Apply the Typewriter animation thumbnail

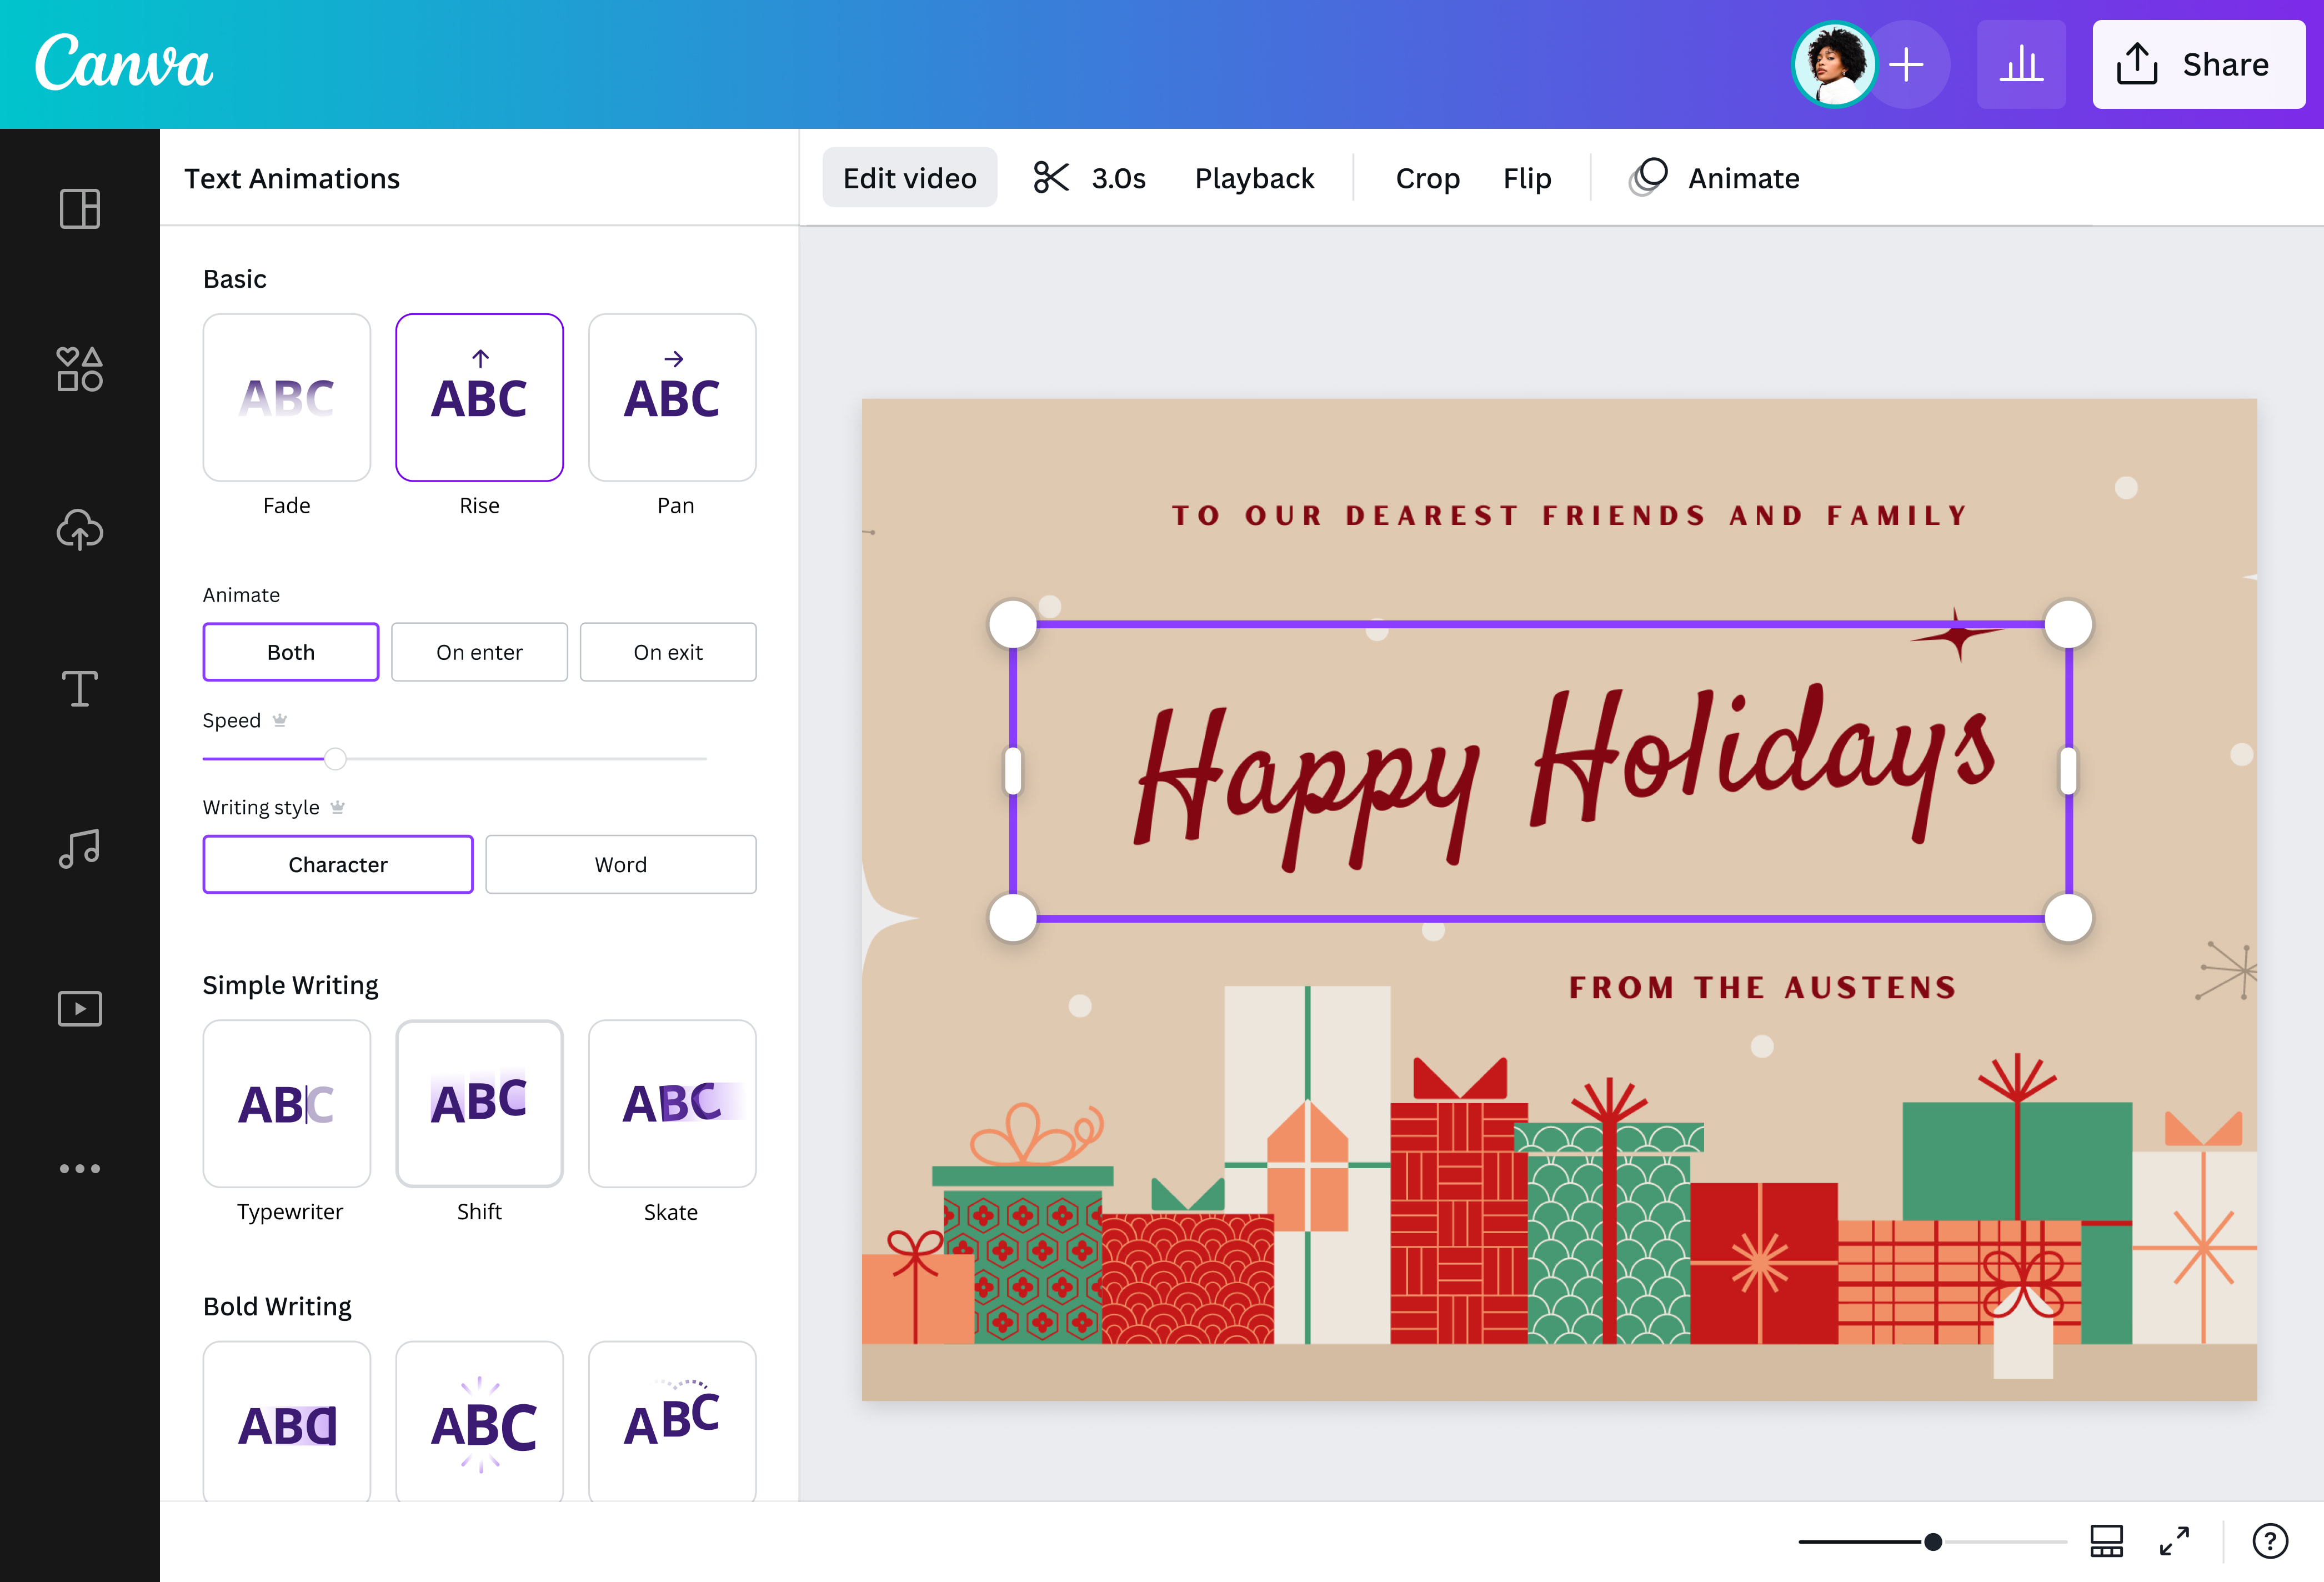click(x=287, y=1104)
